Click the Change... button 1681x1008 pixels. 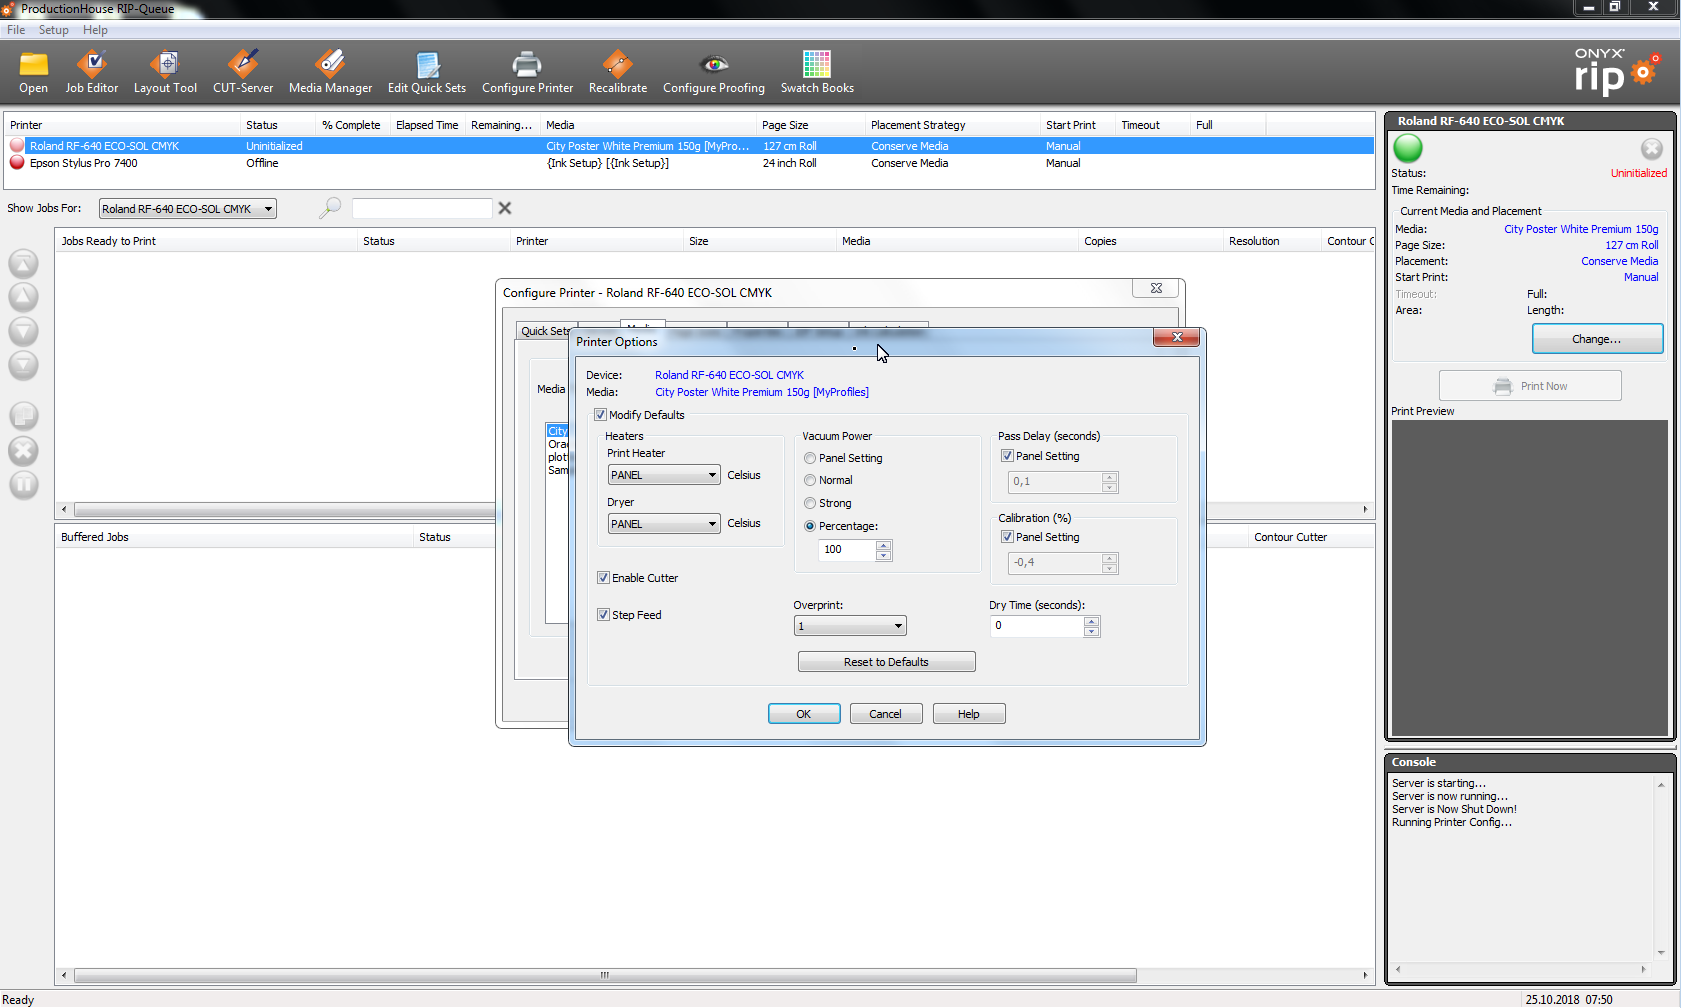point(1597,339)
